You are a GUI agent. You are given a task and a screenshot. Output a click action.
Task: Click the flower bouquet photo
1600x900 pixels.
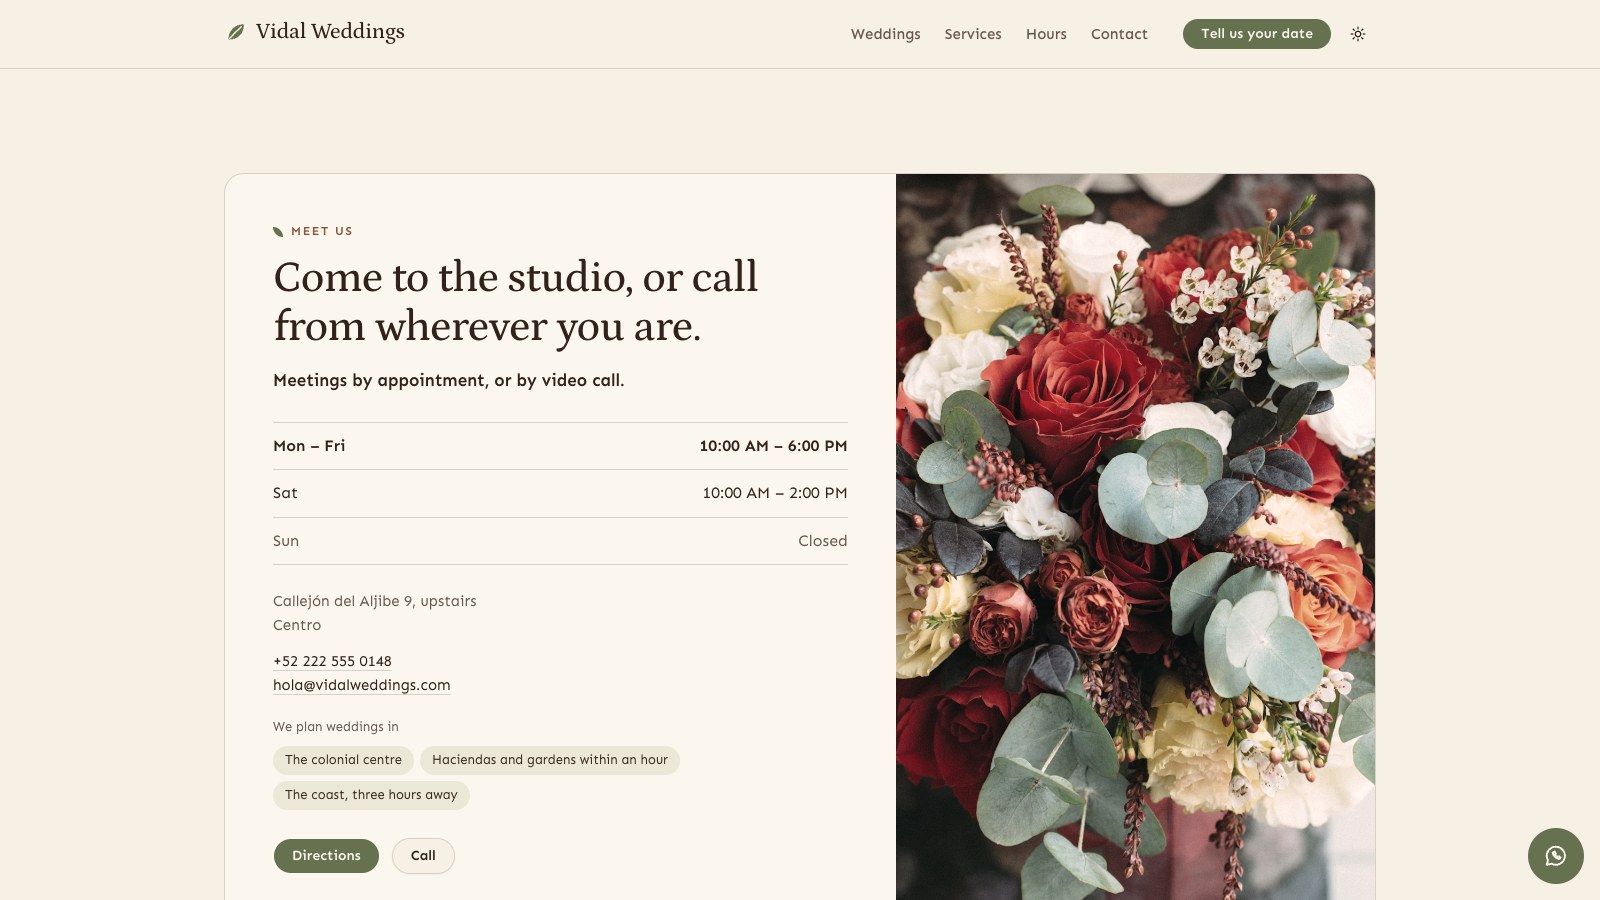tap(1135, 537)
